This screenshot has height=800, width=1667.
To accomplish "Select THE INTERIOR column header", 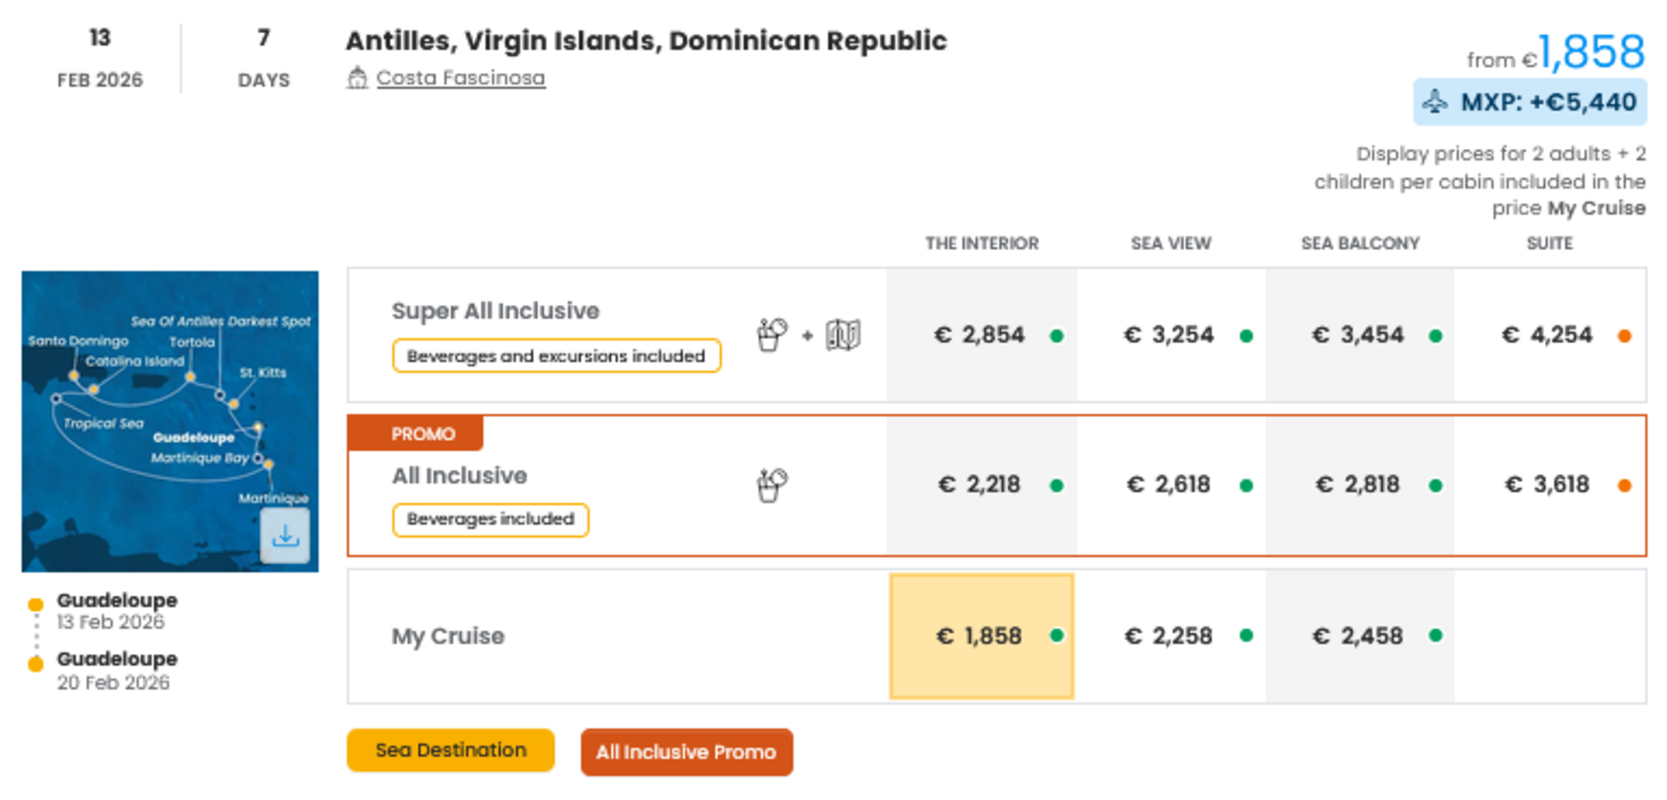I will pyautogui.click(x=982, y=243).
